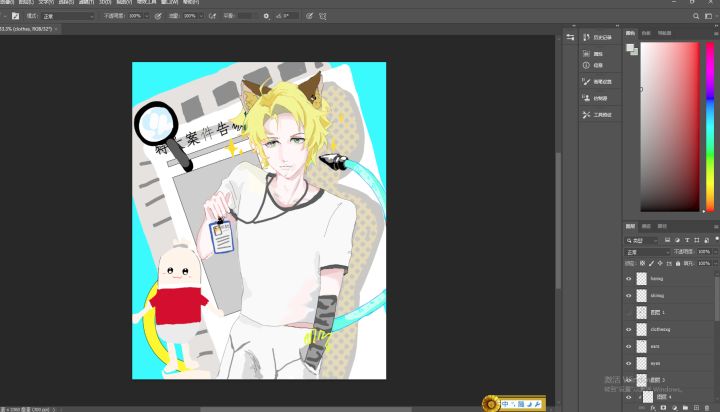This screenshot has width=720, height=412.
Task: Toggle visibility of clothes layer
Action: (x=629, y=329)
